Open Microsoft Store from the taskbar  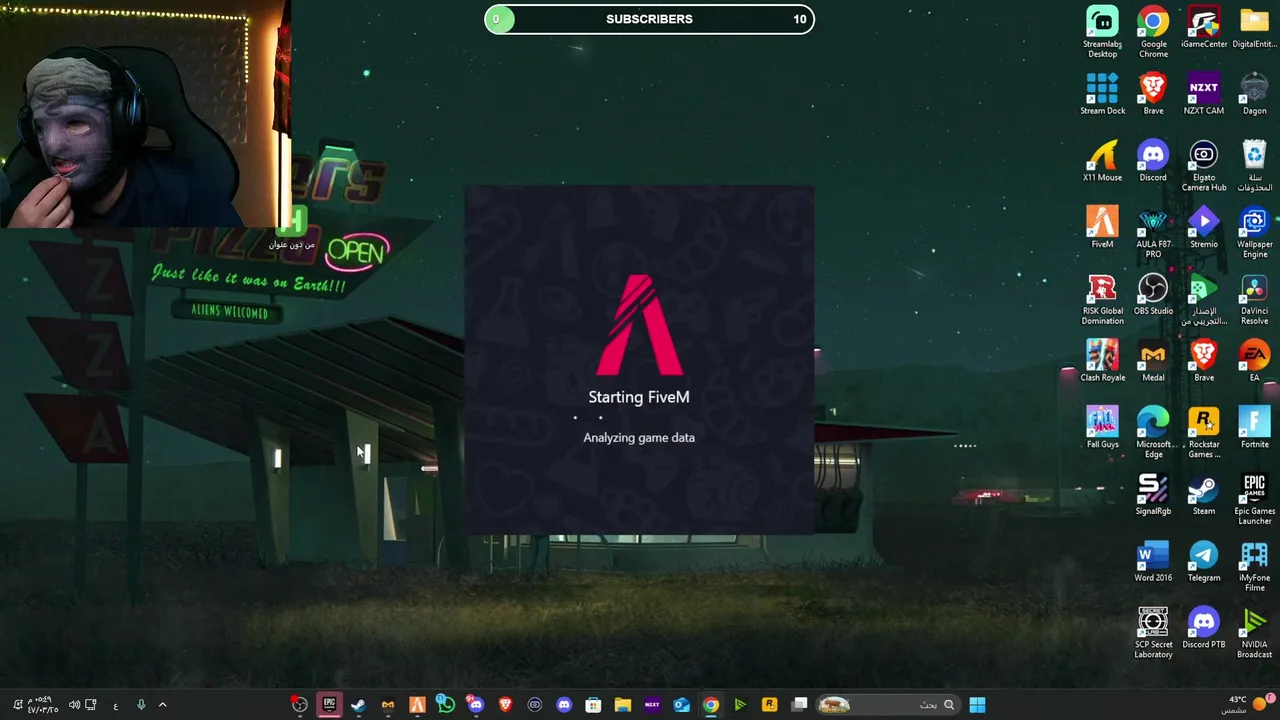tap(593, 705)
